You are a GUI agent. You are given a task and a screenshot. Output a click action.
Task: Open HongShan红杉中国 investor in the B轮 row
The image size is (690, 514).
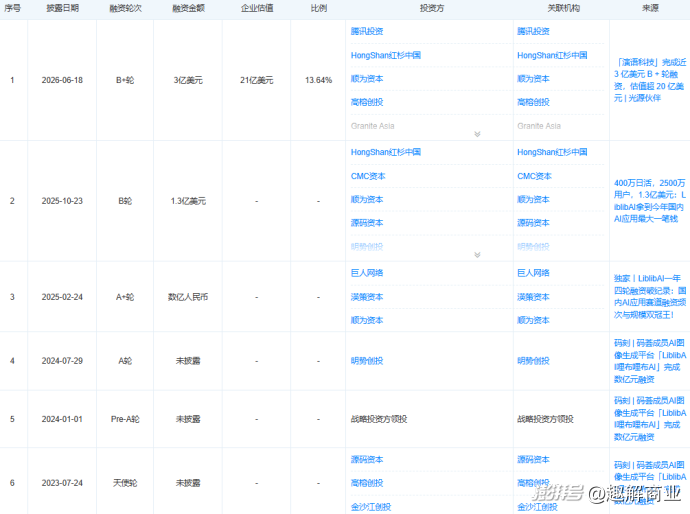(385, 152)
